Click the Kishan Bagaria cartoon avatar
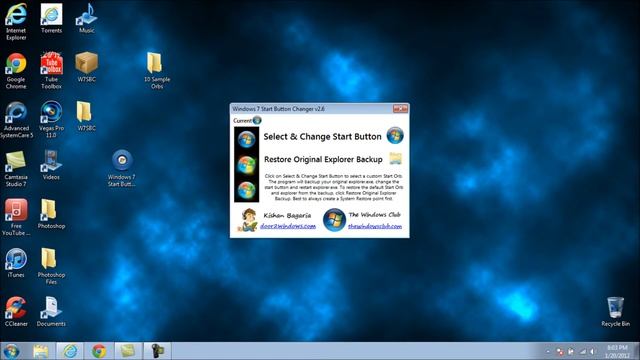This screenshot has width=640, height=360. (247, 220)
